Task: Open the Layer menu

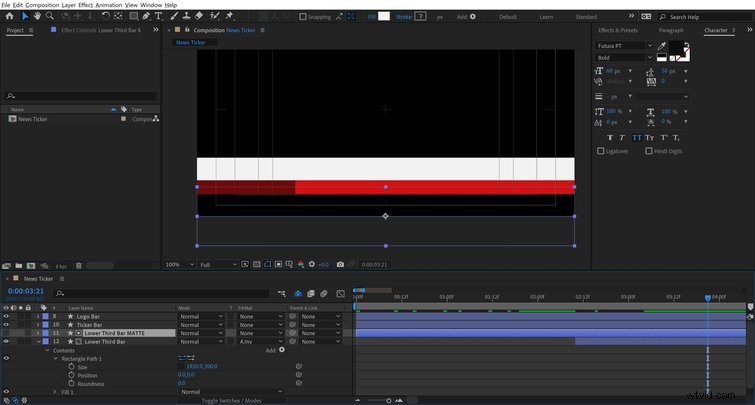Action: pyautogui.click(x=69, y=5)
